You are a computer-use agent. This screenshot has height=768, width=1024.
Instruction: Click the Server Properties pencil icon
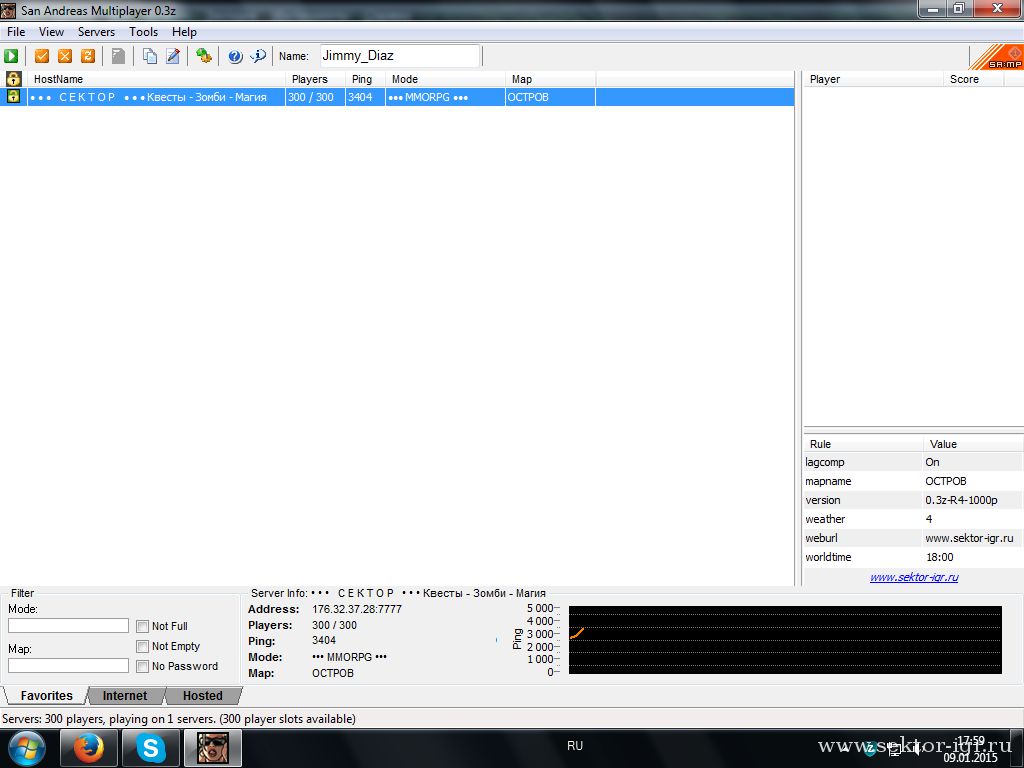(x=172, y=56)
